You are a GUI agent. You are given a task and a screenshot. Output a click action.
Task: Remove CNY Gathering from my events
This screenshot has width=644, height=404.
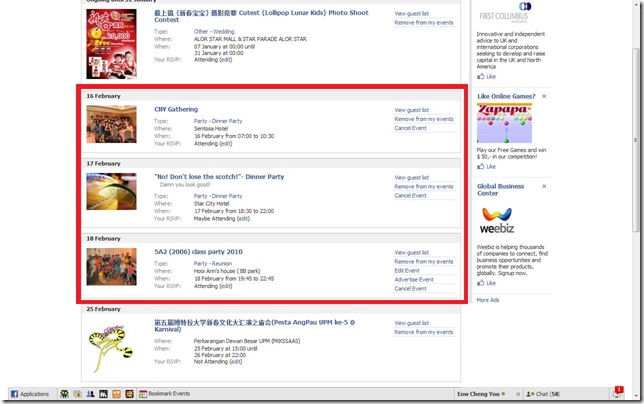tap(424, 119)
